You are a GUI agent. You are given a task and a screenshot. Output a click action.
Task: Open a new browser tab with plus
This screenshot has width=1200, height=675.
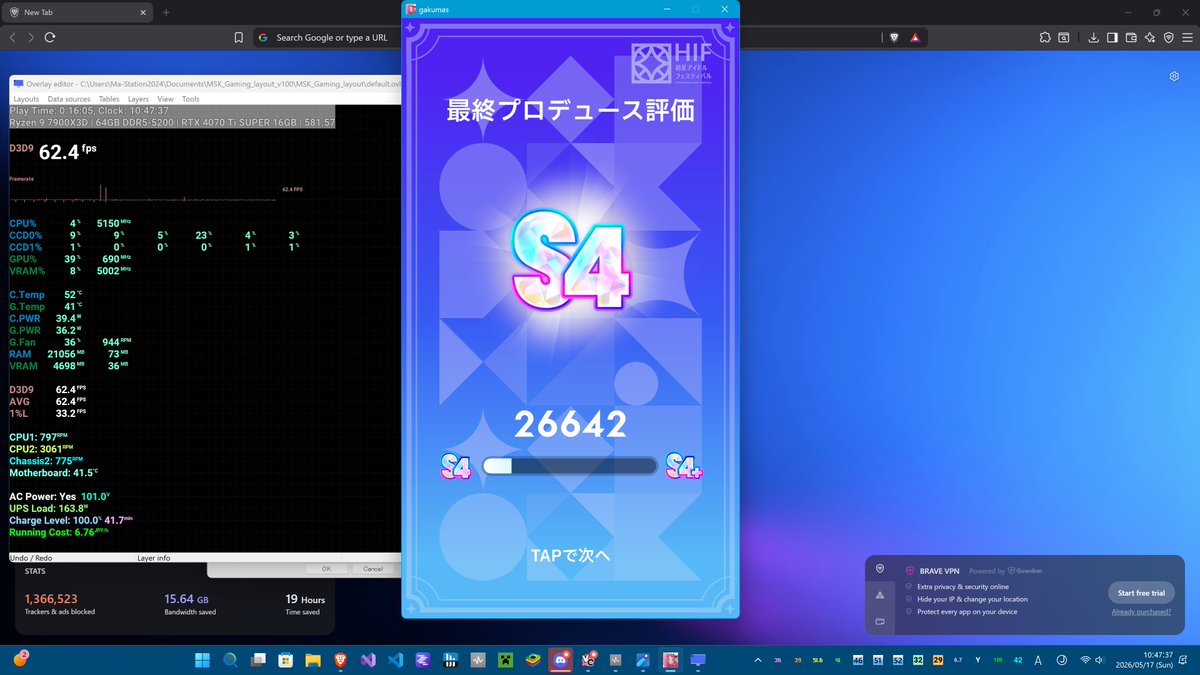pos(166,12)
